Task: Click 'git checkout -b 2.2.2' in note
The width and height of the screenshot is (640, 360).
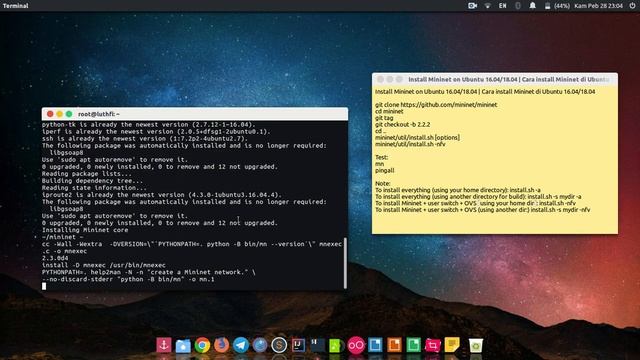Action: point(402,124)
